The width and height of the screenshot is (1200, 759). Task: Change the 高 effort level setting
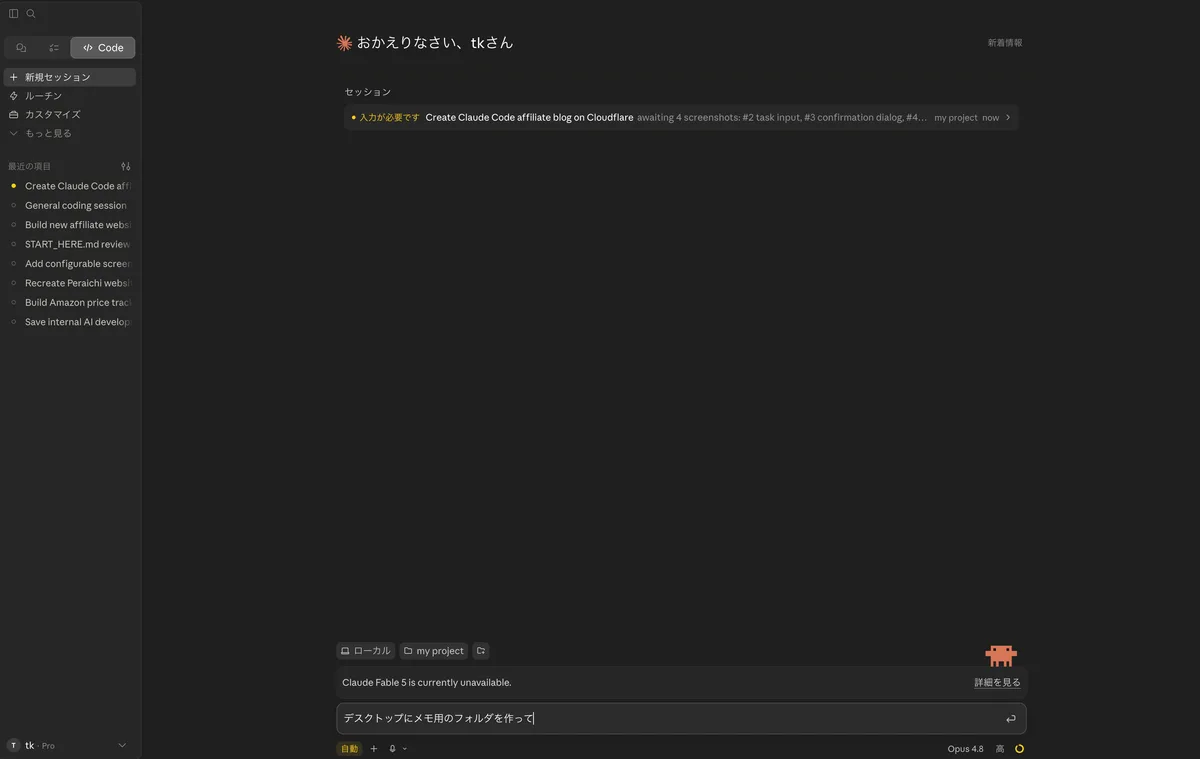[x=1000, y=749]
